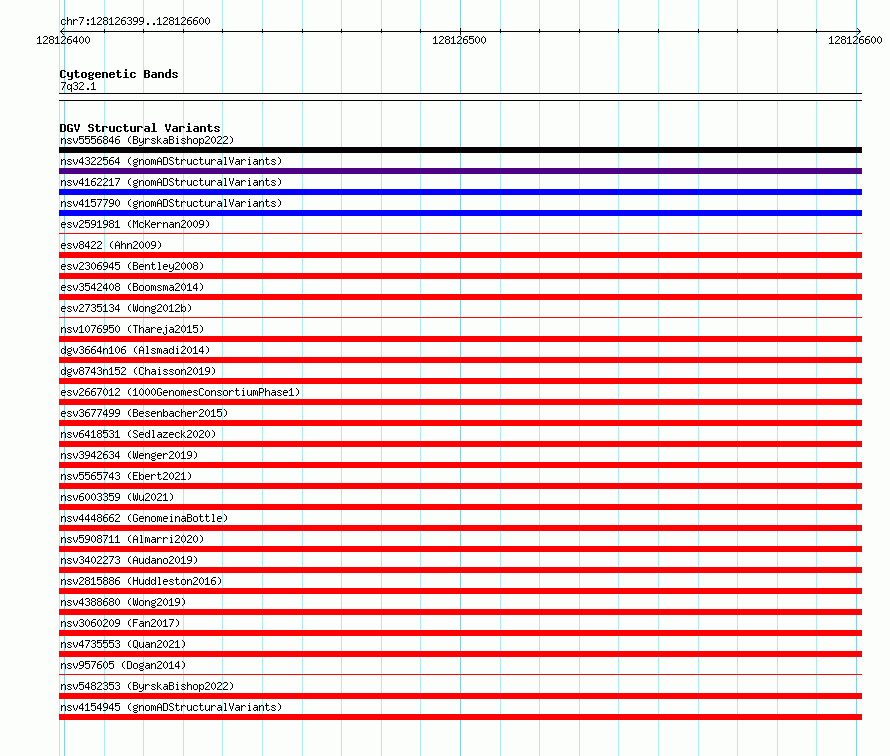The height and width of the screenshot is (756, 890).
Task: Click the nsv4162217 (gnomADStructuralVariants) label
Action: coord(171,182)
